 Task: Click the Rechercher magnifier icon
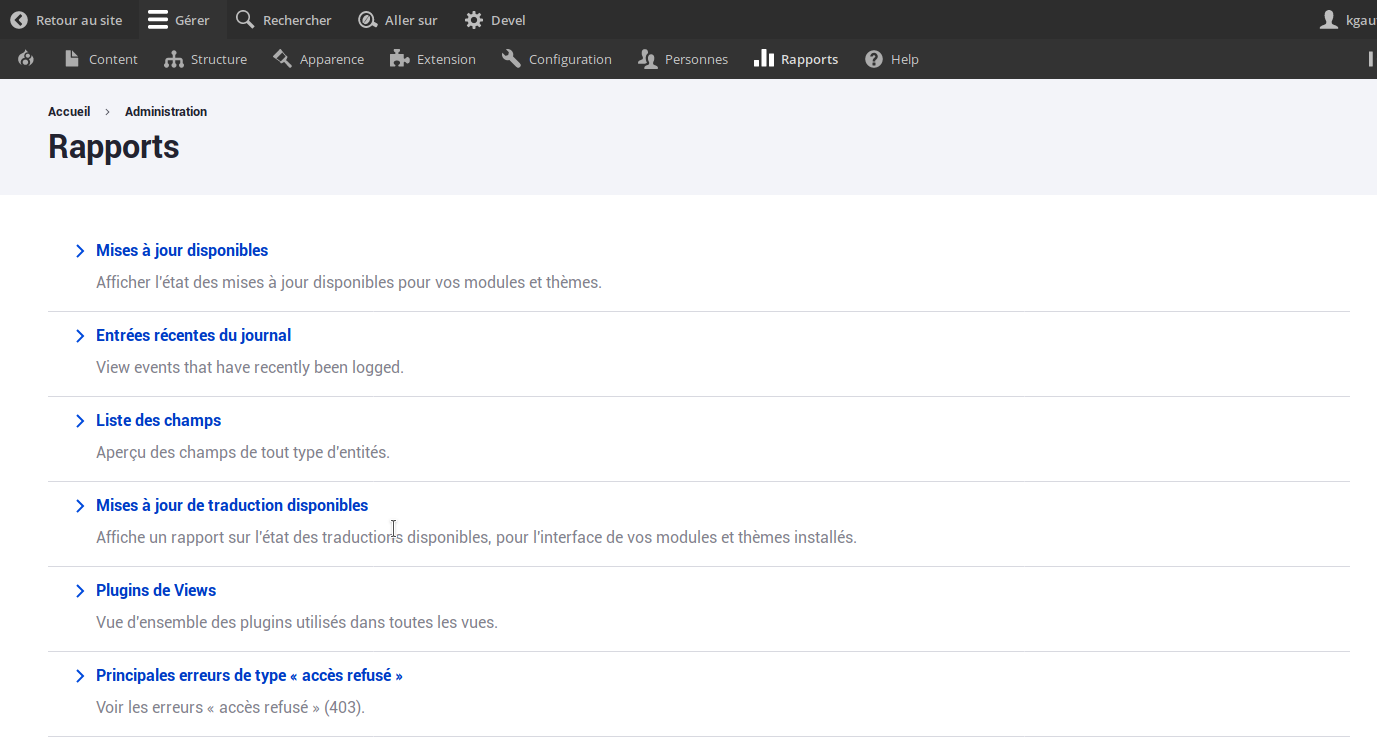tap(245, 20)
